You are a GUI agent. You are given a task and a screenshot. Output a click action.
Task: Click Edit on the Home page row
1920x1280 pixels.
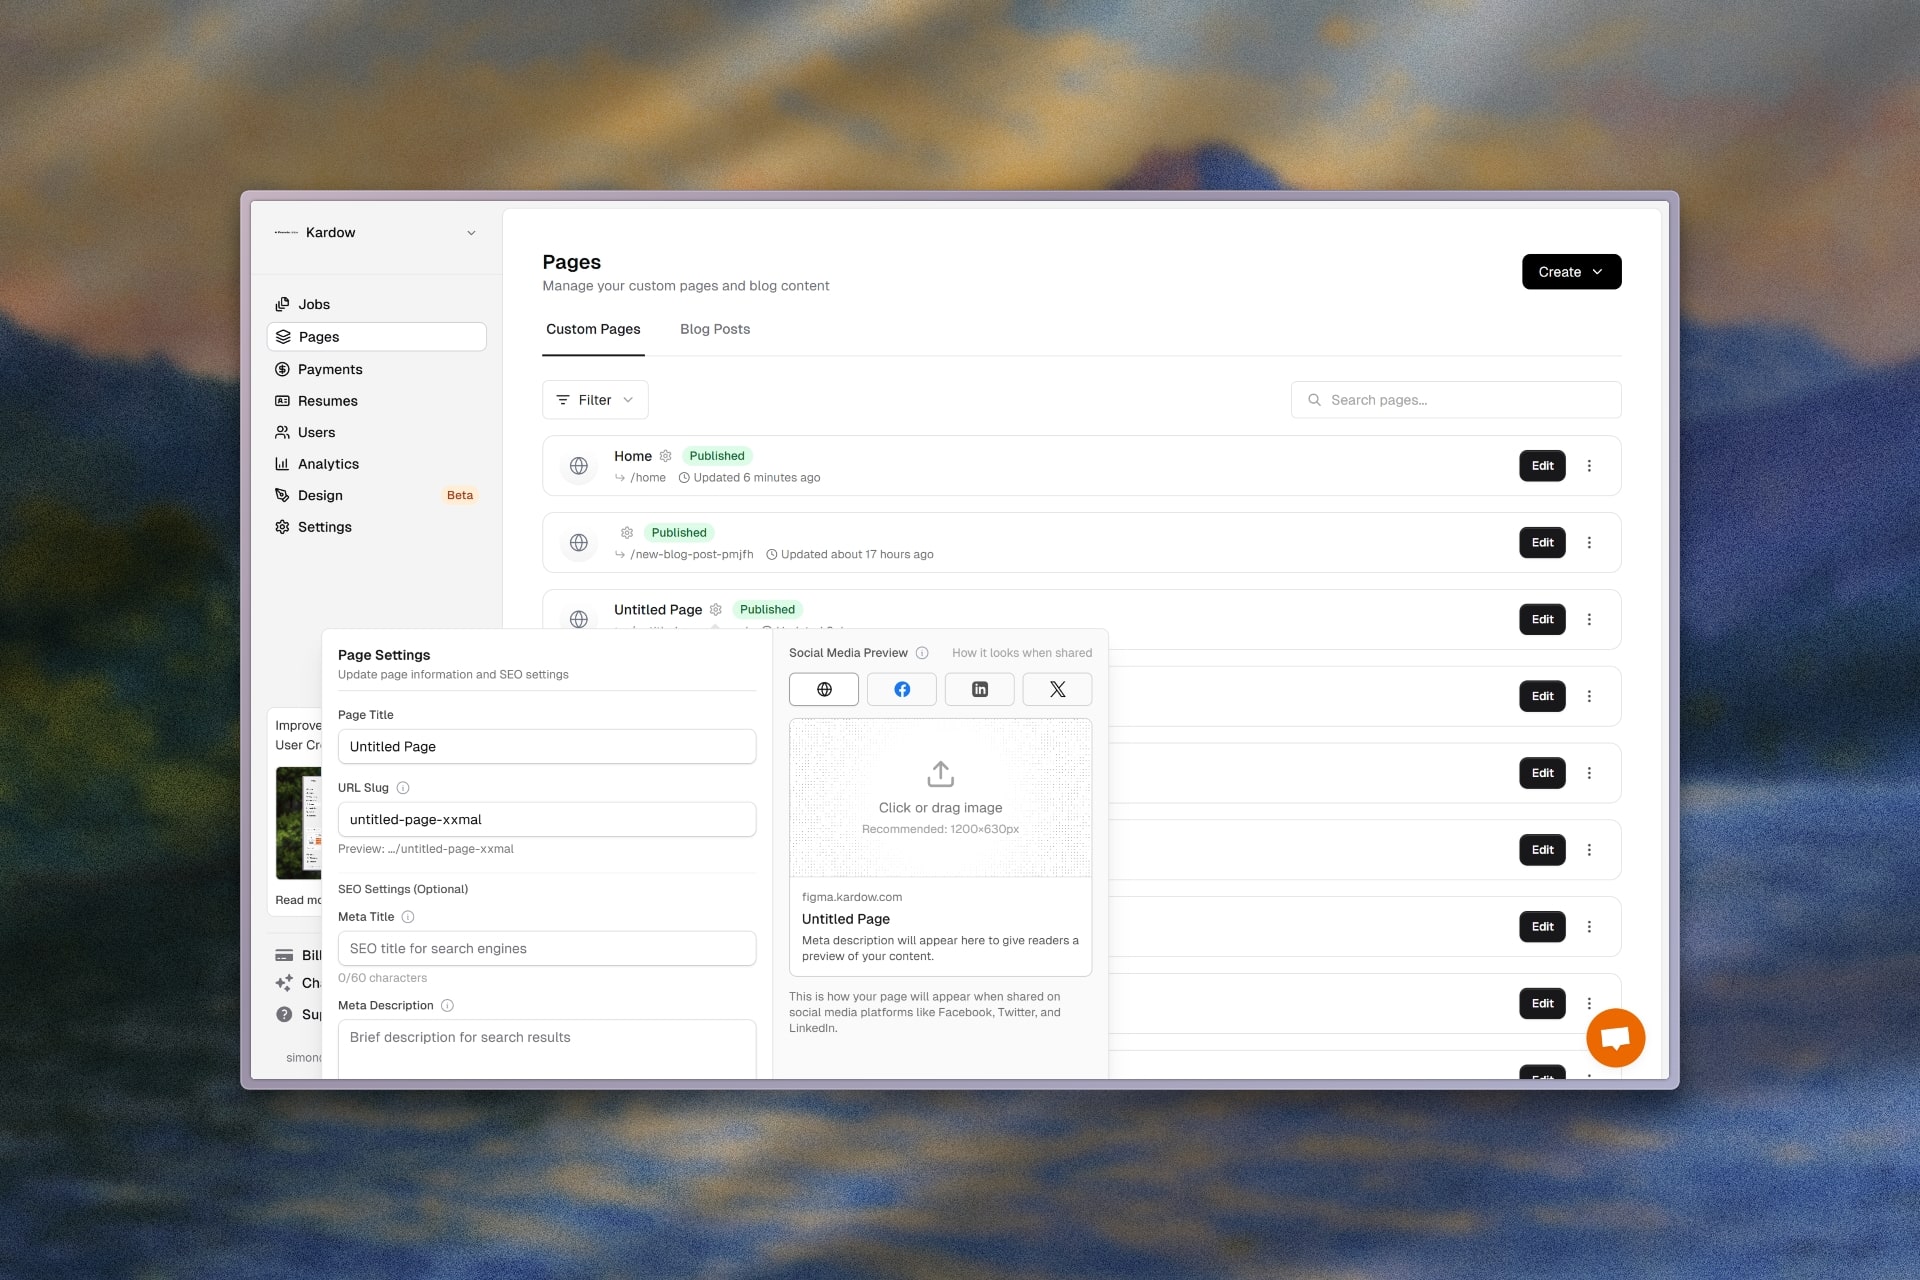click(1541, 465)
